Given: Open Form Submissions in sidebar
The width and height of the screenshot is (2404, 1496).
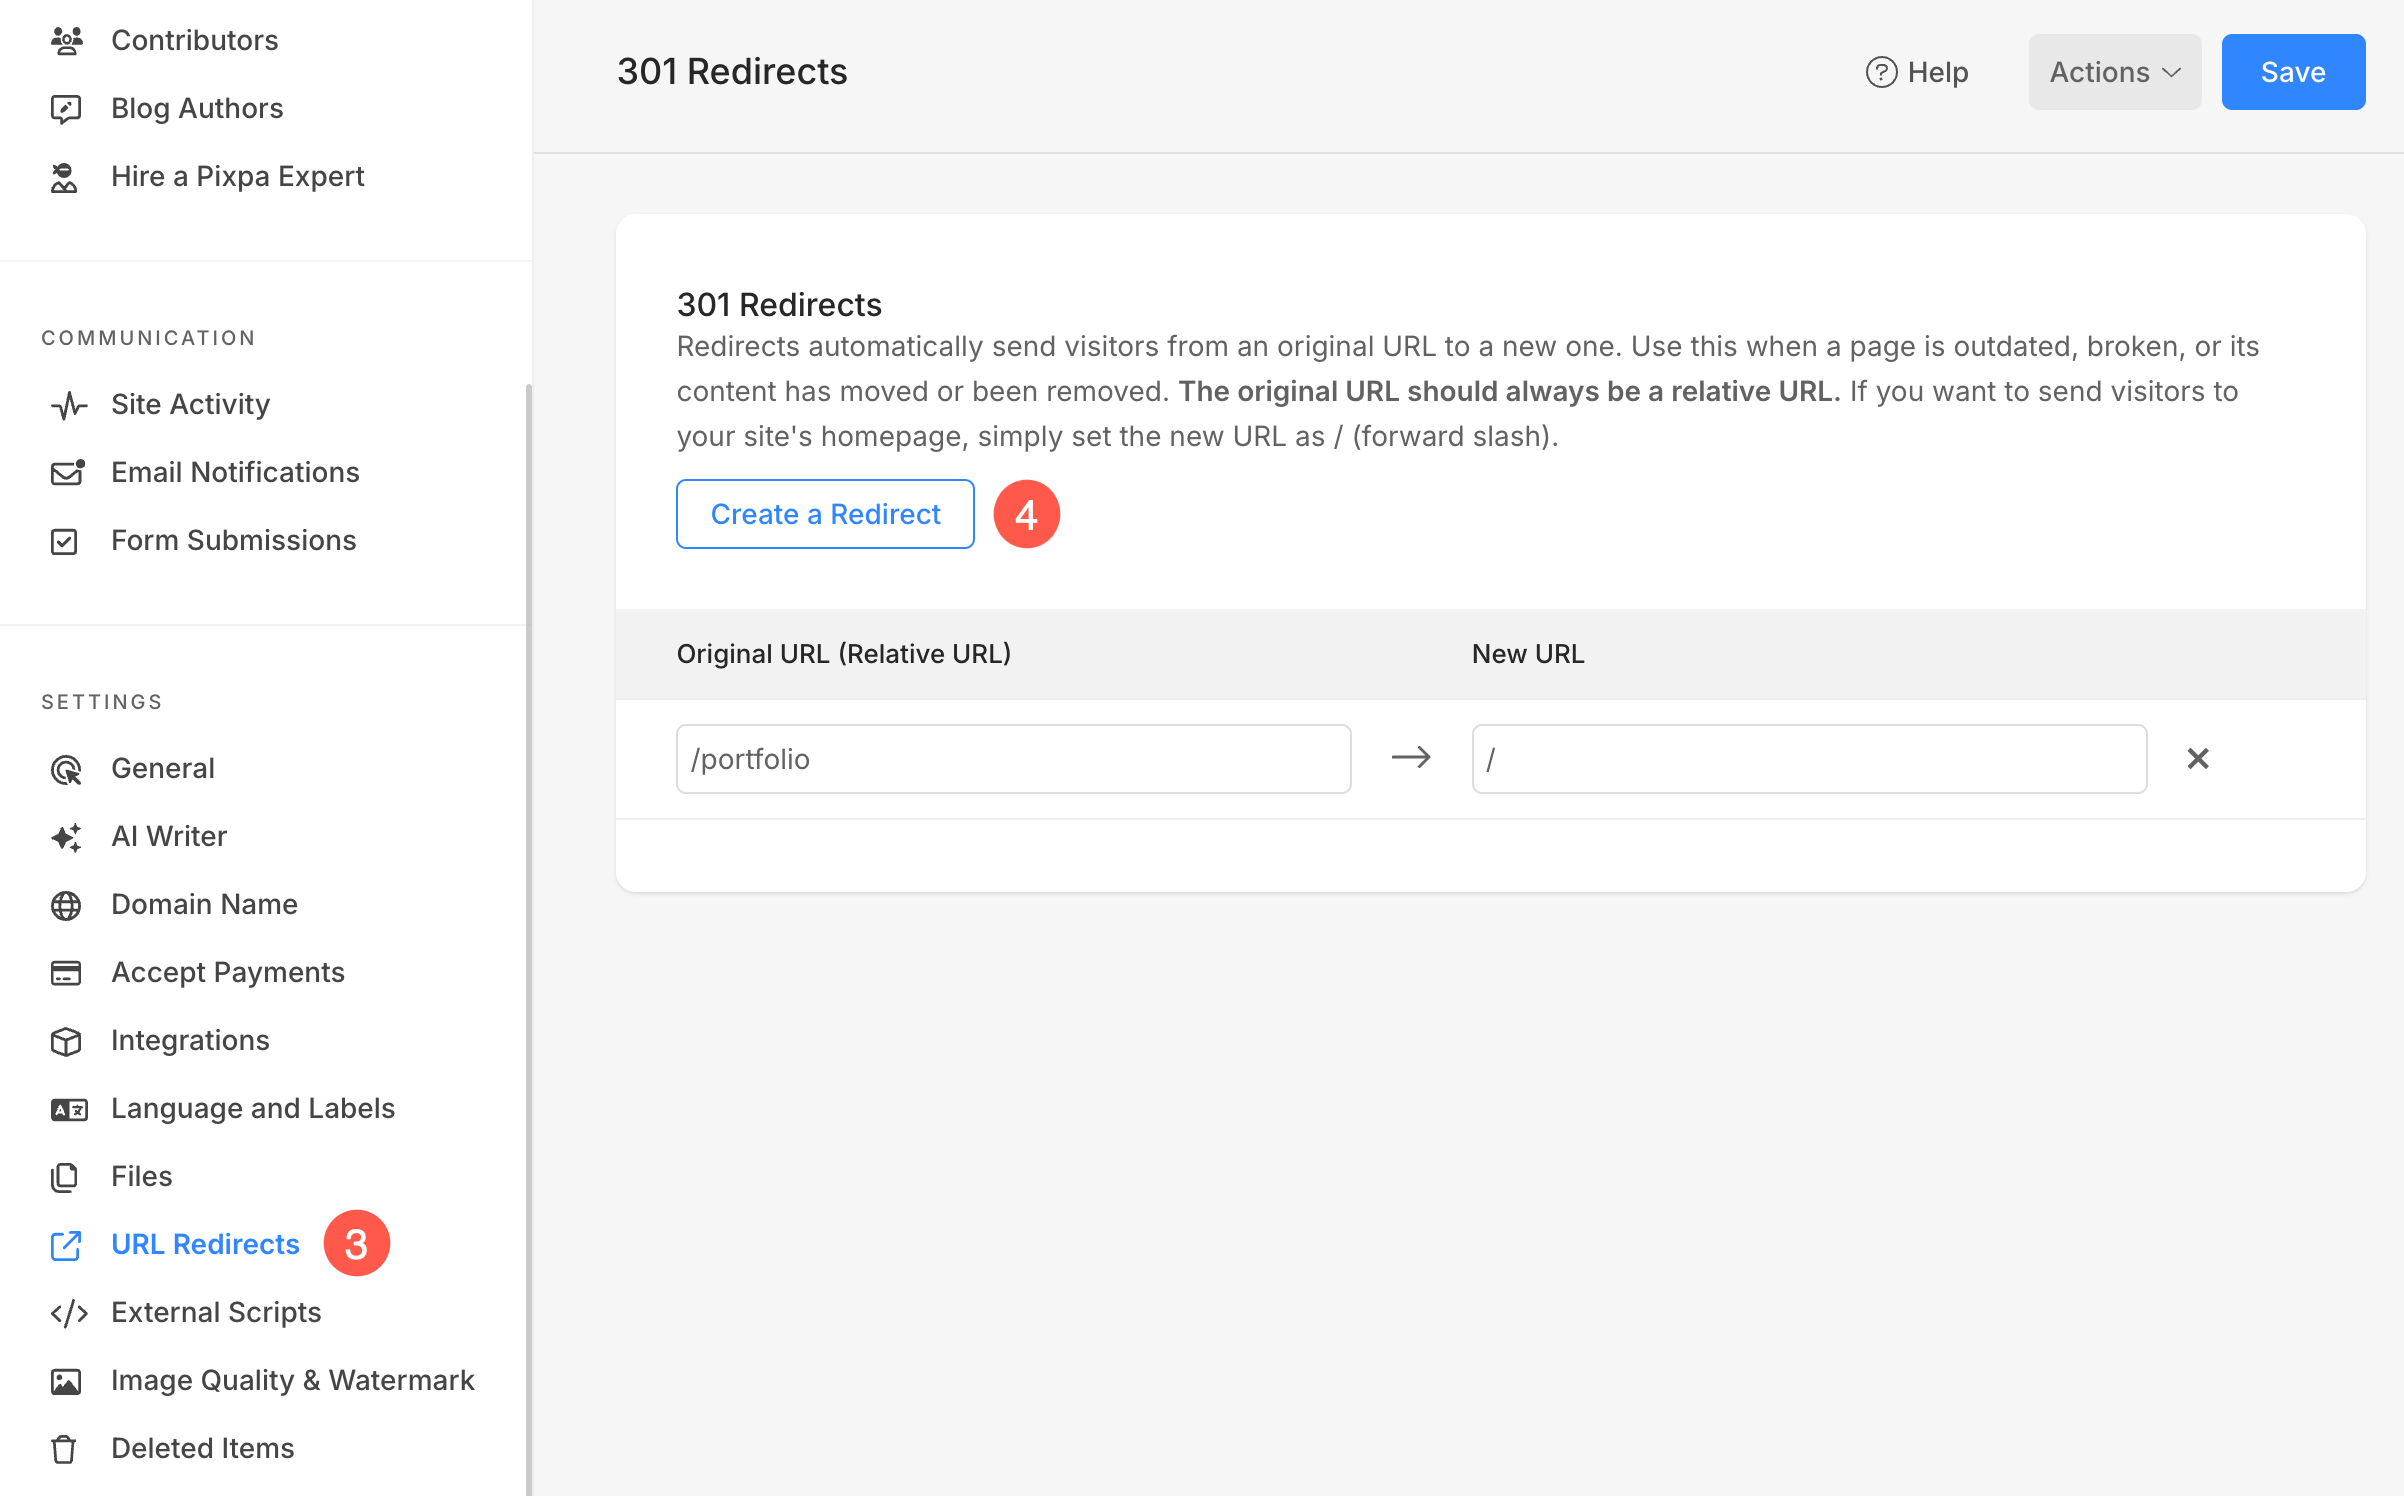Looking at the screenshot, I should [233, 540].
